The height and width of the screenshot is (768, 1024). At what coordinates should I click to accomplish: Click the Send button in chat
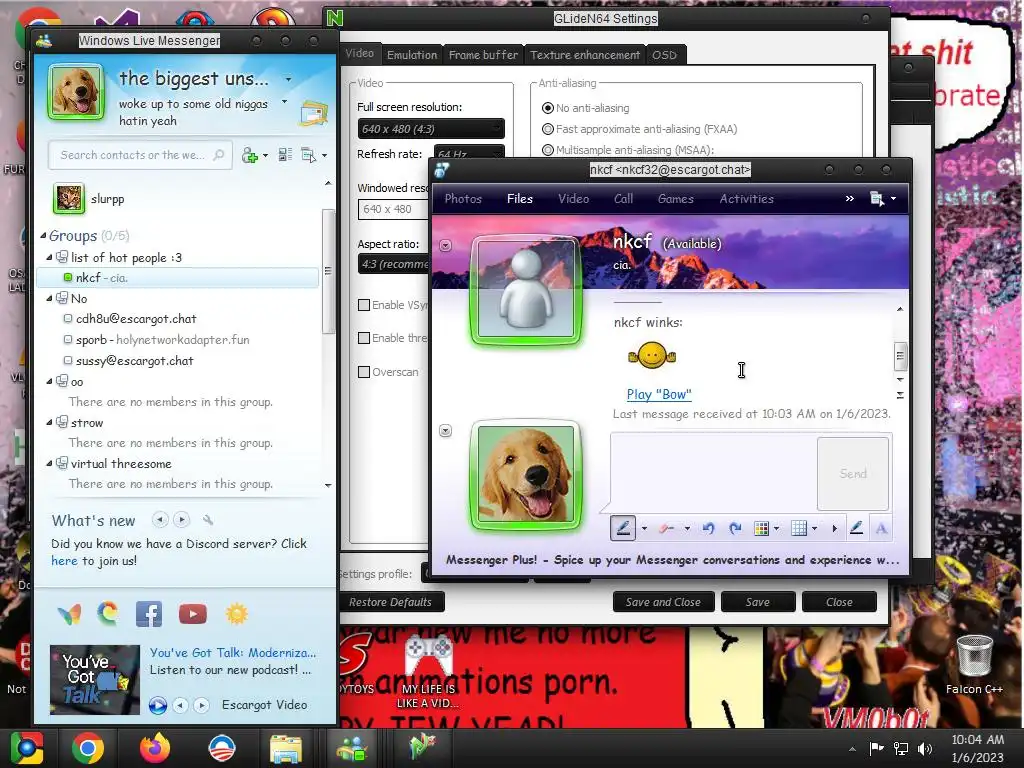coord(853,473)
